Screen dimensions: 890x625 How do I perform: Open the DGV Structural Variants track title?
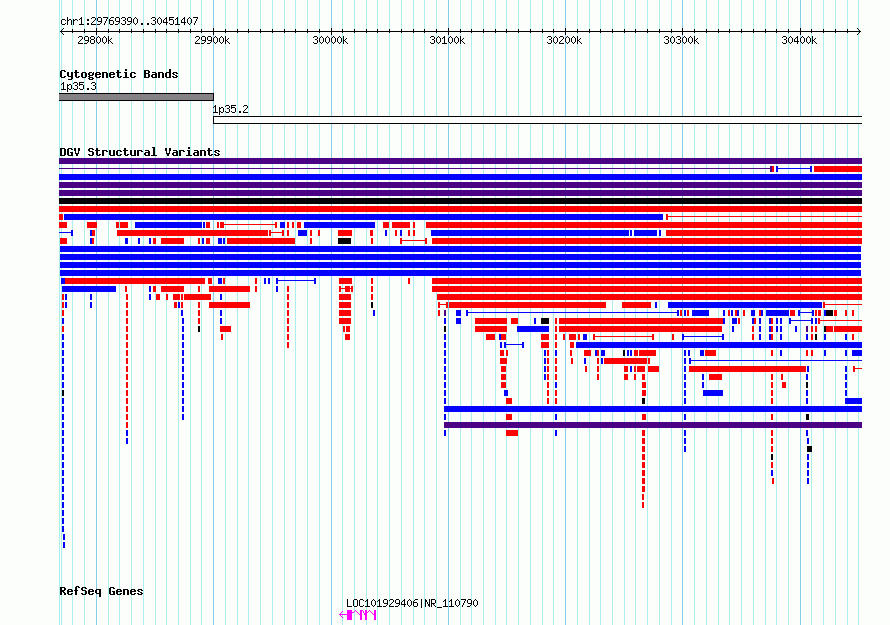pos(140,152)
